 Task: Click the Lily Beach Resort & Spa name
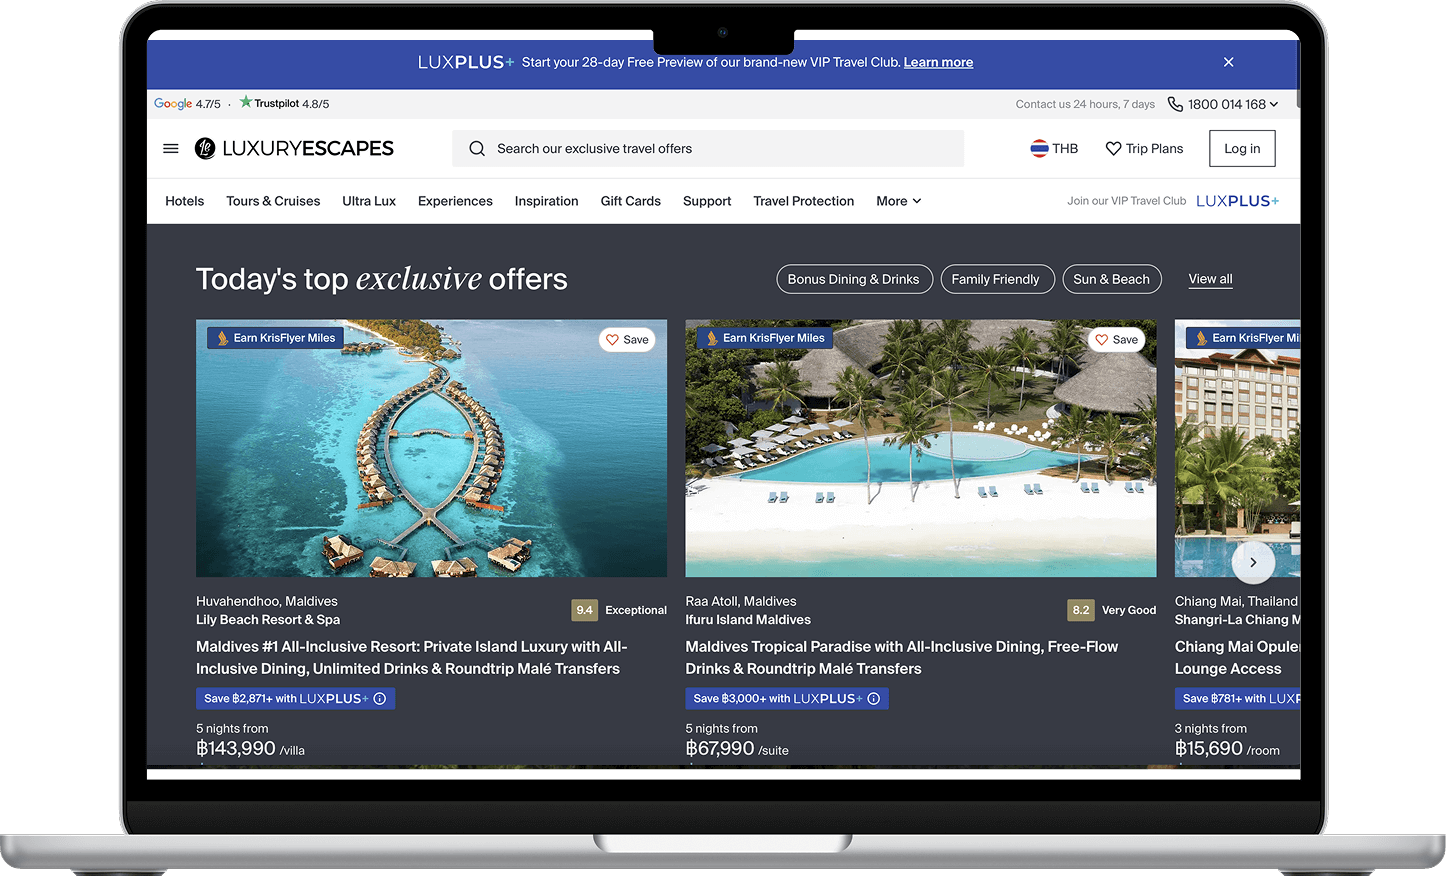(x=268, y=620)
